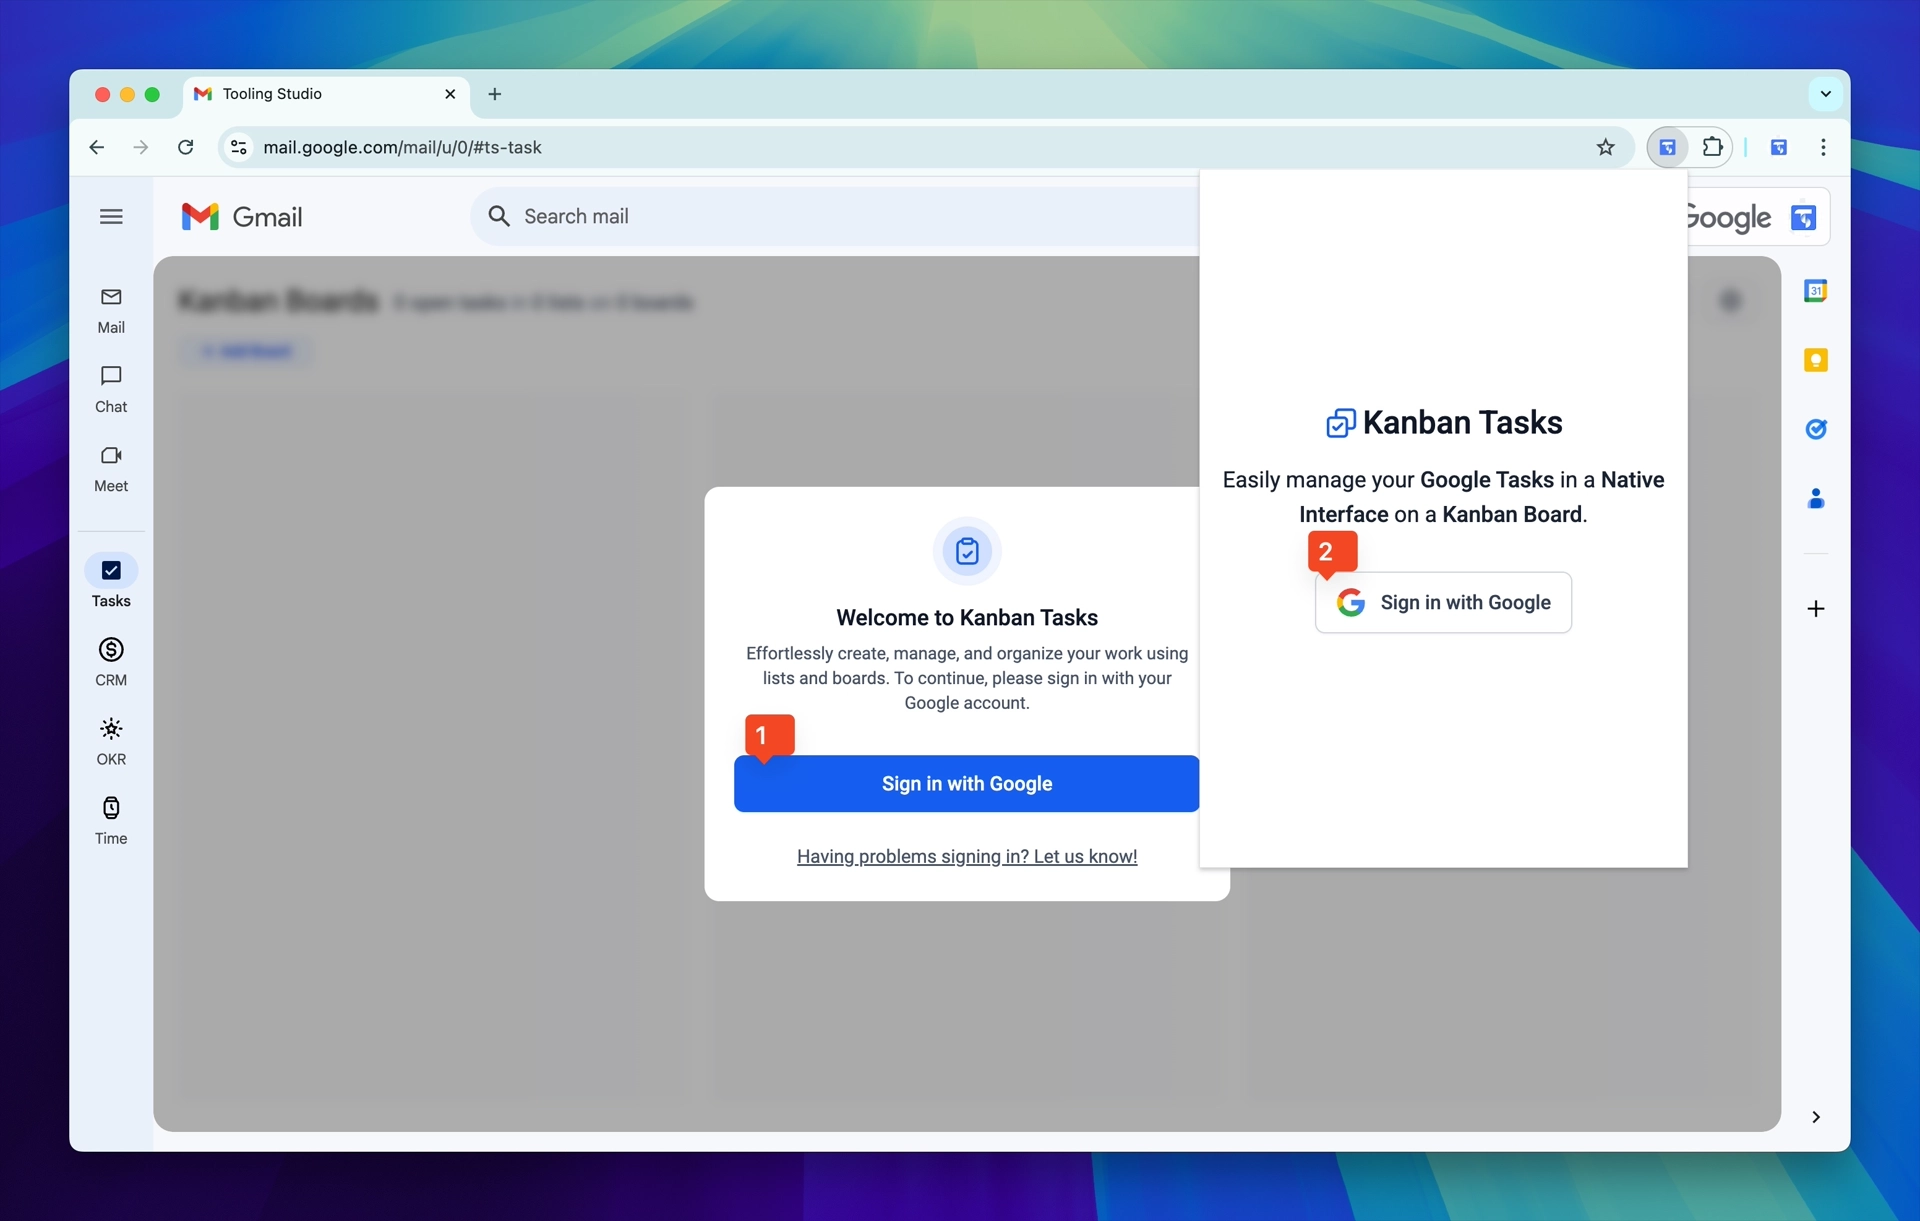Viewport: 1920px width, 1221px height.
Task: Click the Kanban icon beside Google logo
Action: pos(1803,217)
